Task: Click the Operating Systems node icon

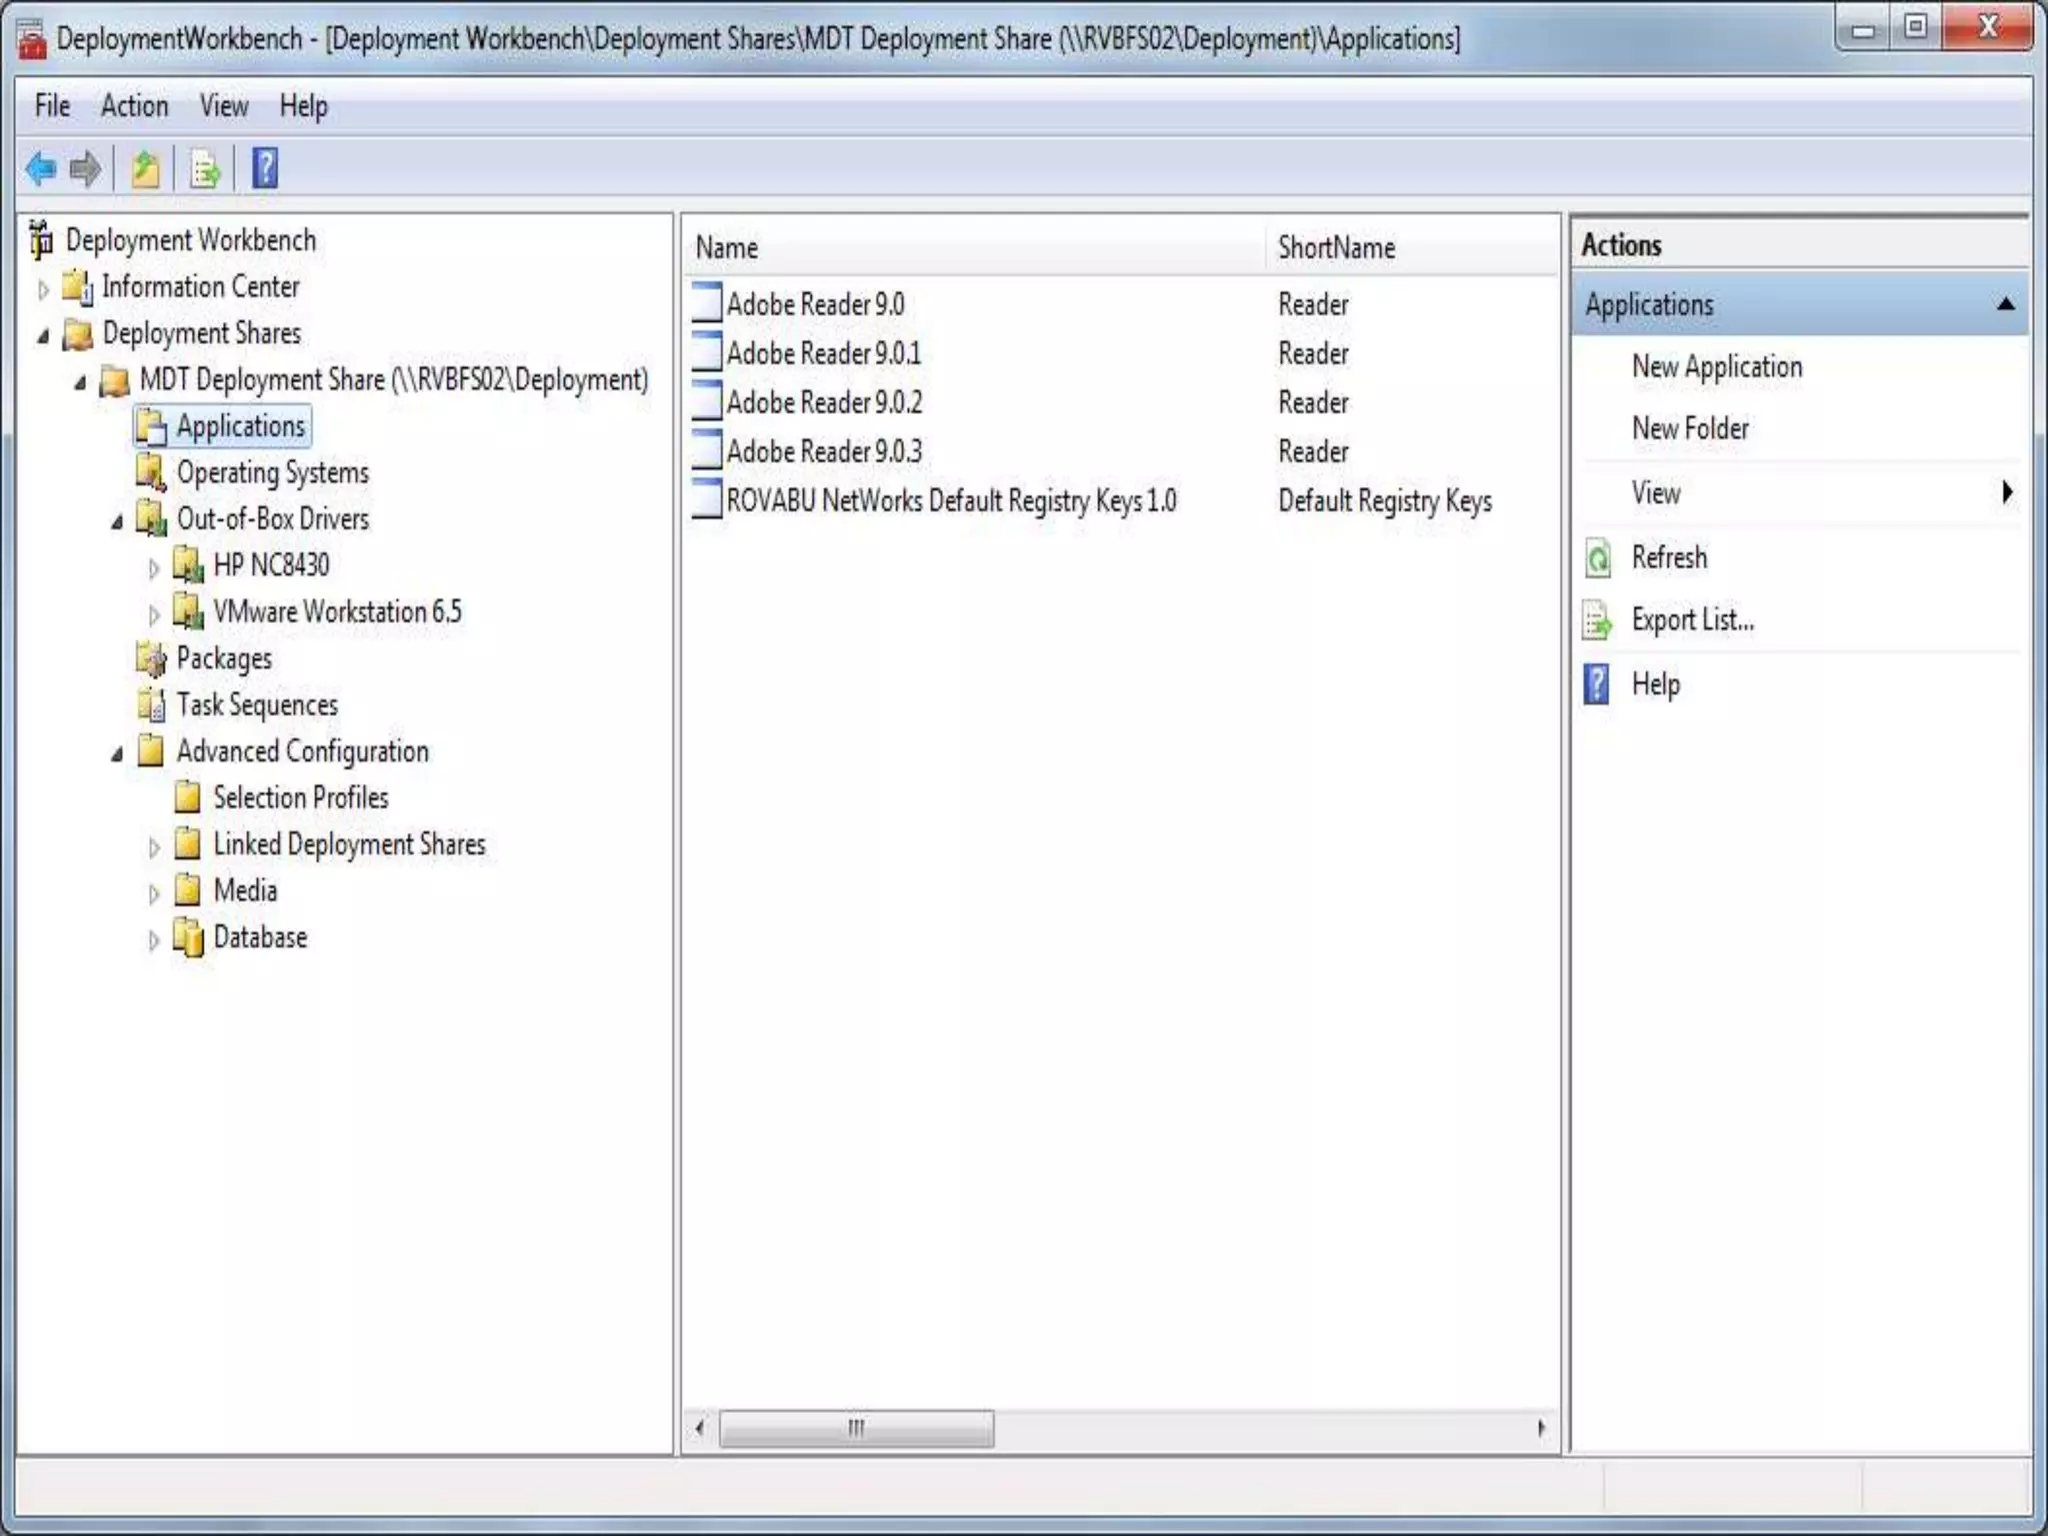Action: pos(151,473)
